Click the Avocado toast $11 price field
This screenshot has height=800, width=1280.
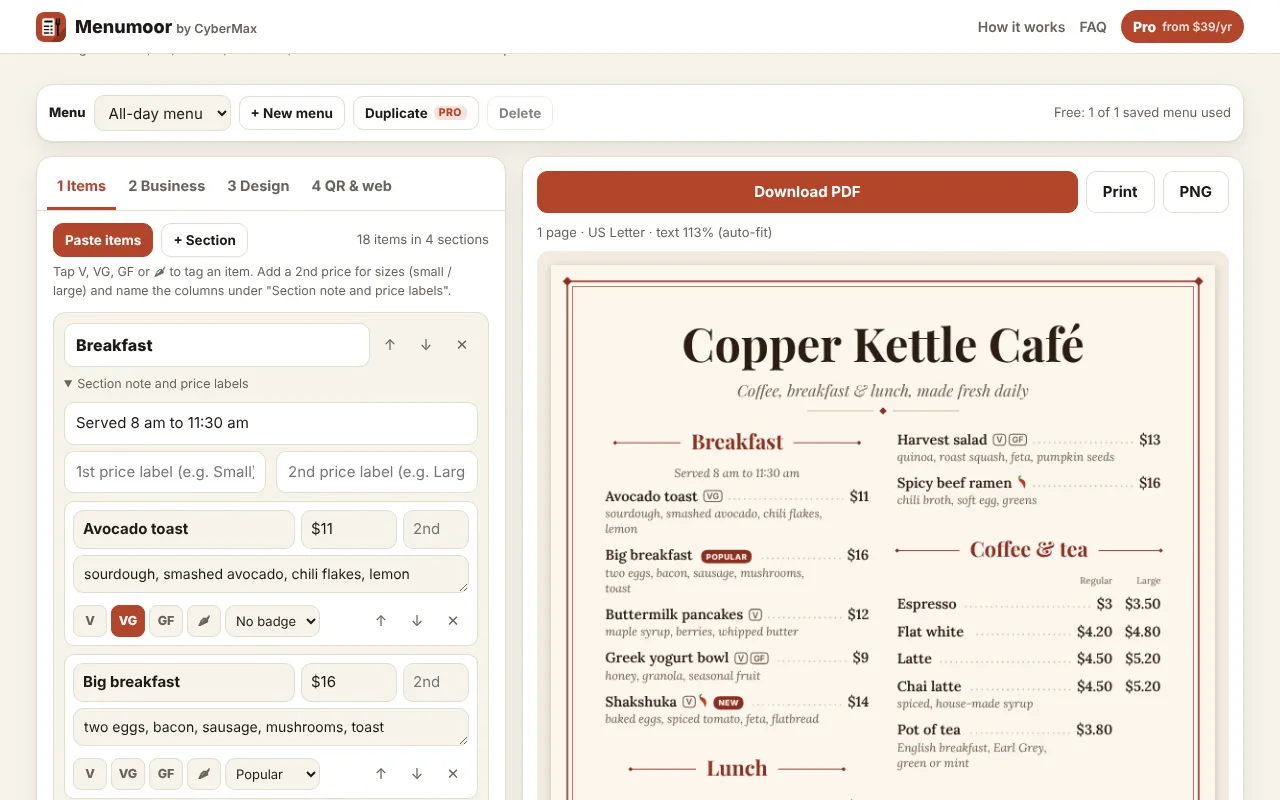pyautogui.click(x=349, y=529)
